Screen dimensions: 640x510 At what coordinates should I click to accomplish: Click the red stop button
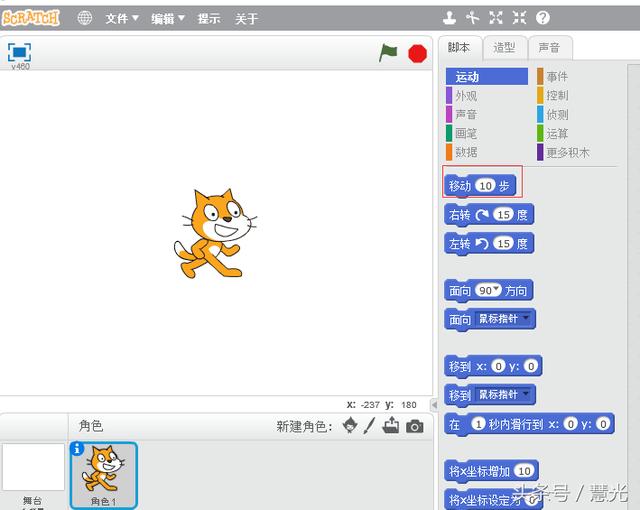[x=417, y=53]
